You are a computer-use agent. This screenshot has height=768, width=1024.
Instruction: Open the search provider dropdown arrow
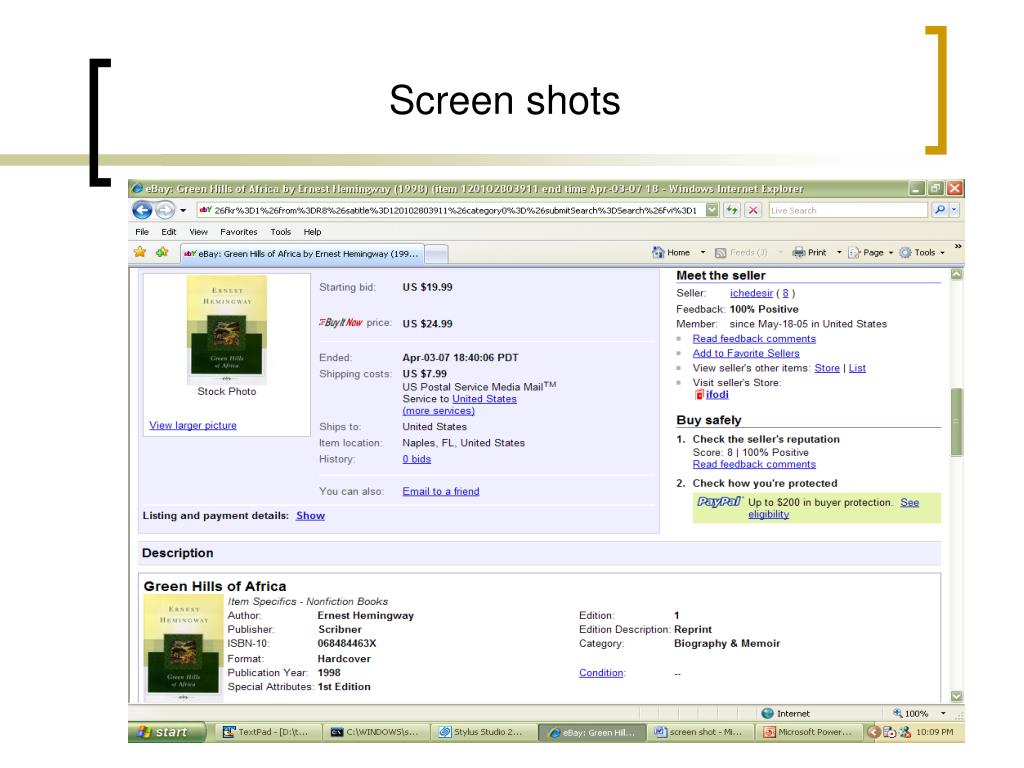click(954, 210)
